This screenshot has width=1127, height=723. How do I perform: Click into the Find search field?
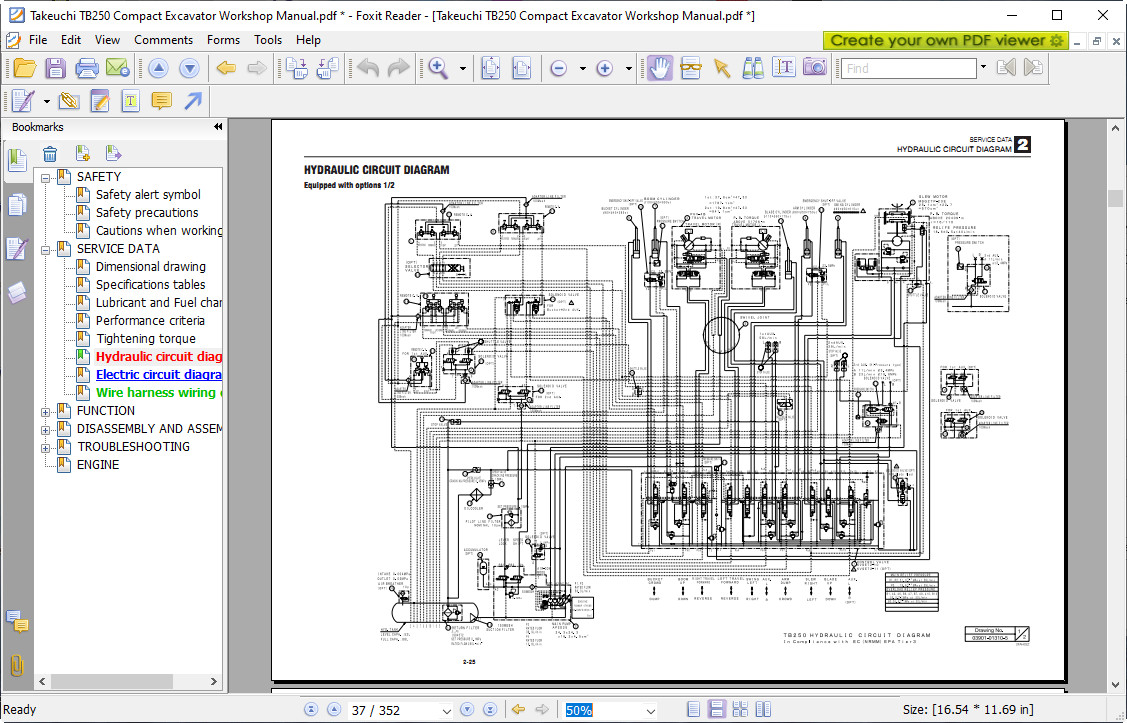[x=908, y=68]
